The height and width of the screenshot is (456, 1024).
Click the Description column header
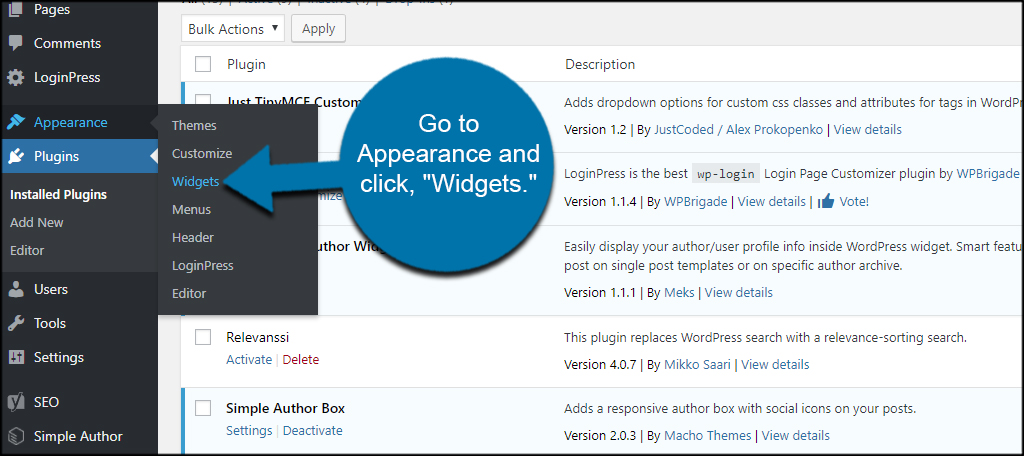[600, 64]
